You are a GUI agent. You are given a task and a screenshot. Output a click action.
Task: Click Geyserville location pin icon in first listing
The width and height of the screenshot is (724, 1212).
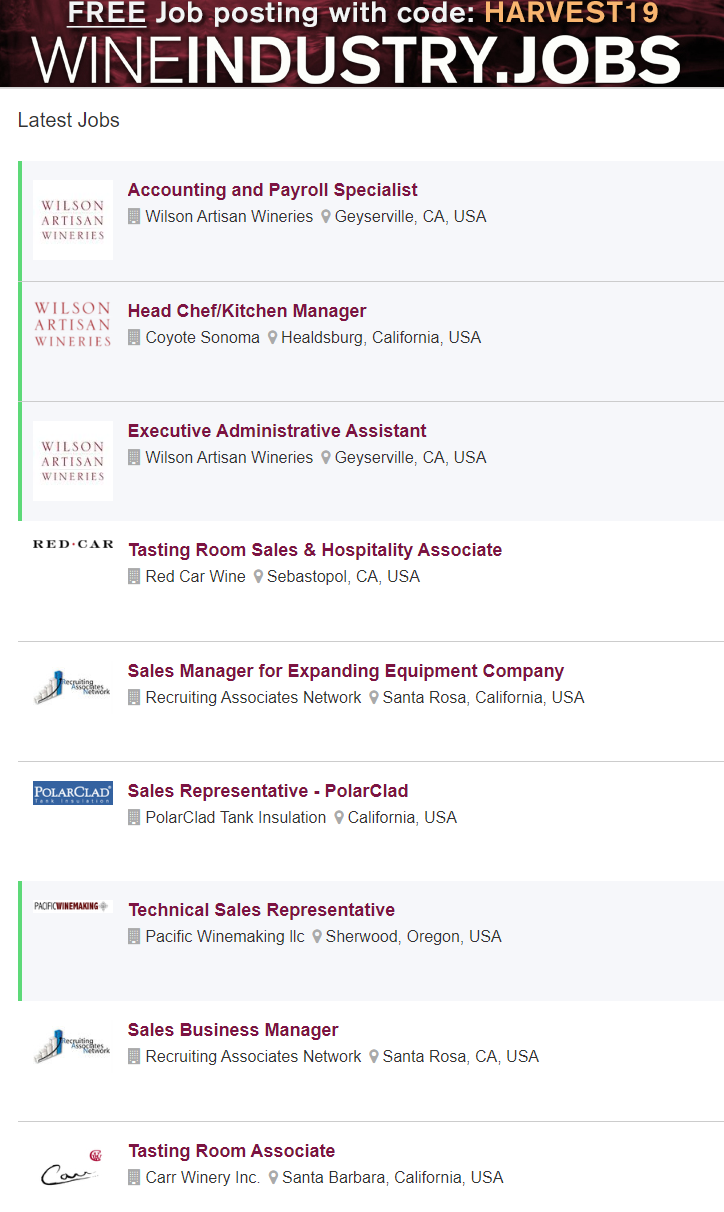click(x=326, y=217)
